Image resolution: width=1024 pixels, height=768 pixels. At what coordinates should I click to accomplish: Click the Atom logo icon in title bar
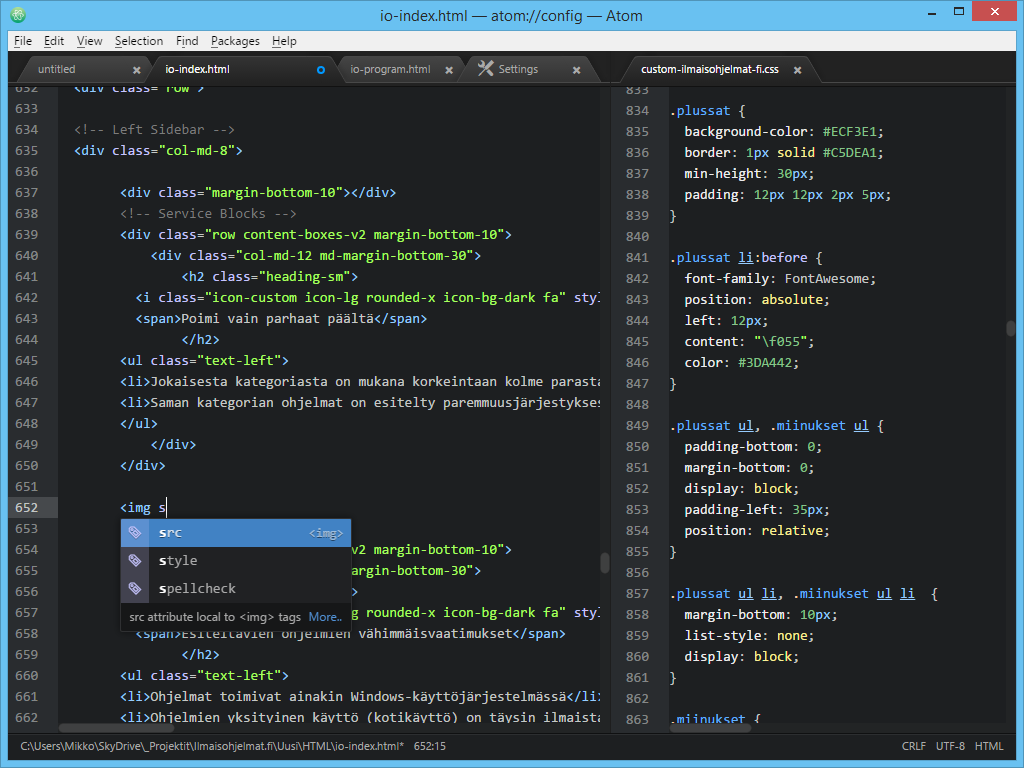click(18, 14)
